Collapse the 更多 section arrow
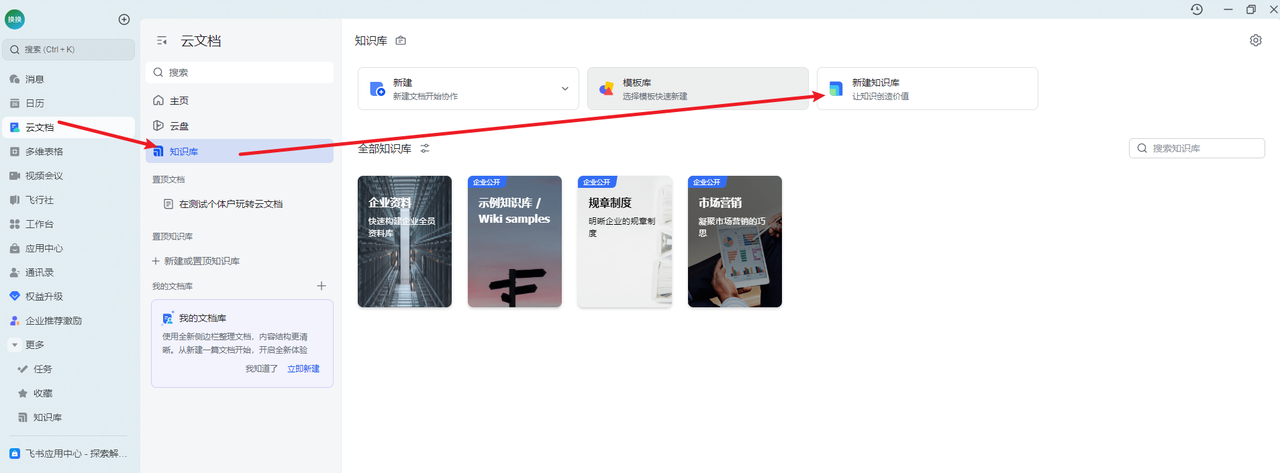Viewport: 1280px width, 473px height. pyautogui.click(x=15, y=345)
